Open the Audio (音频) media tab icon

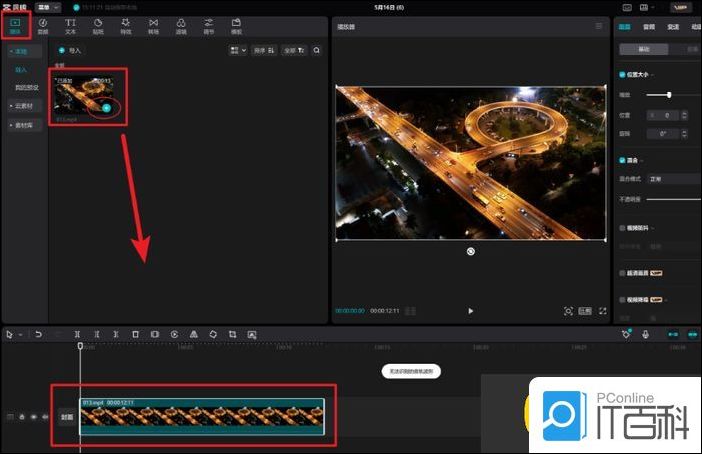coord(43,25)
